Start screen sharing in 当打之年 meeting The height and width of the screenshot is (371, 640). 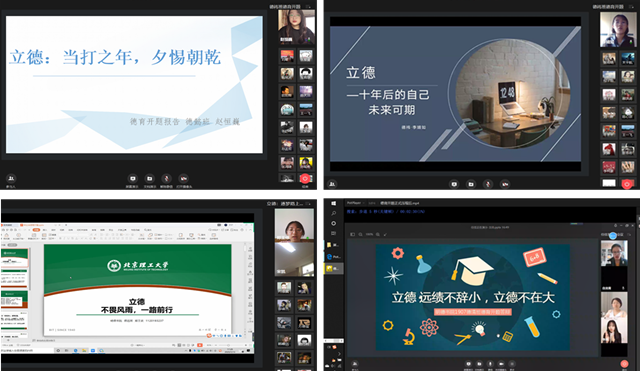coord(133,178)
